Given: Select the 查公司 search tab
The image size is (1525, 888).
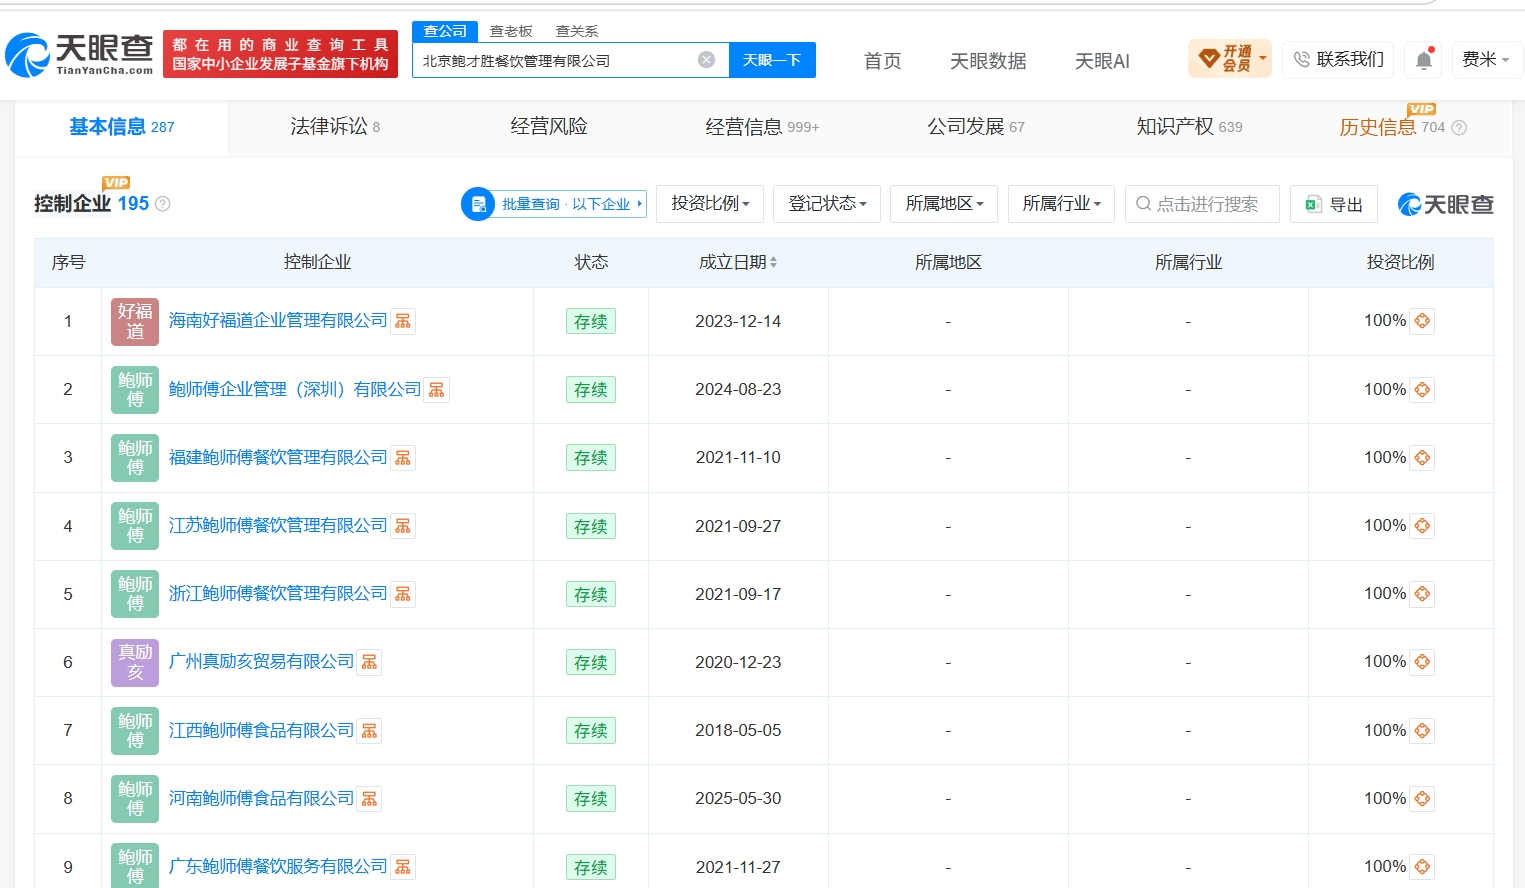Looking at the screenshot, I should click(x=445, y=31).
